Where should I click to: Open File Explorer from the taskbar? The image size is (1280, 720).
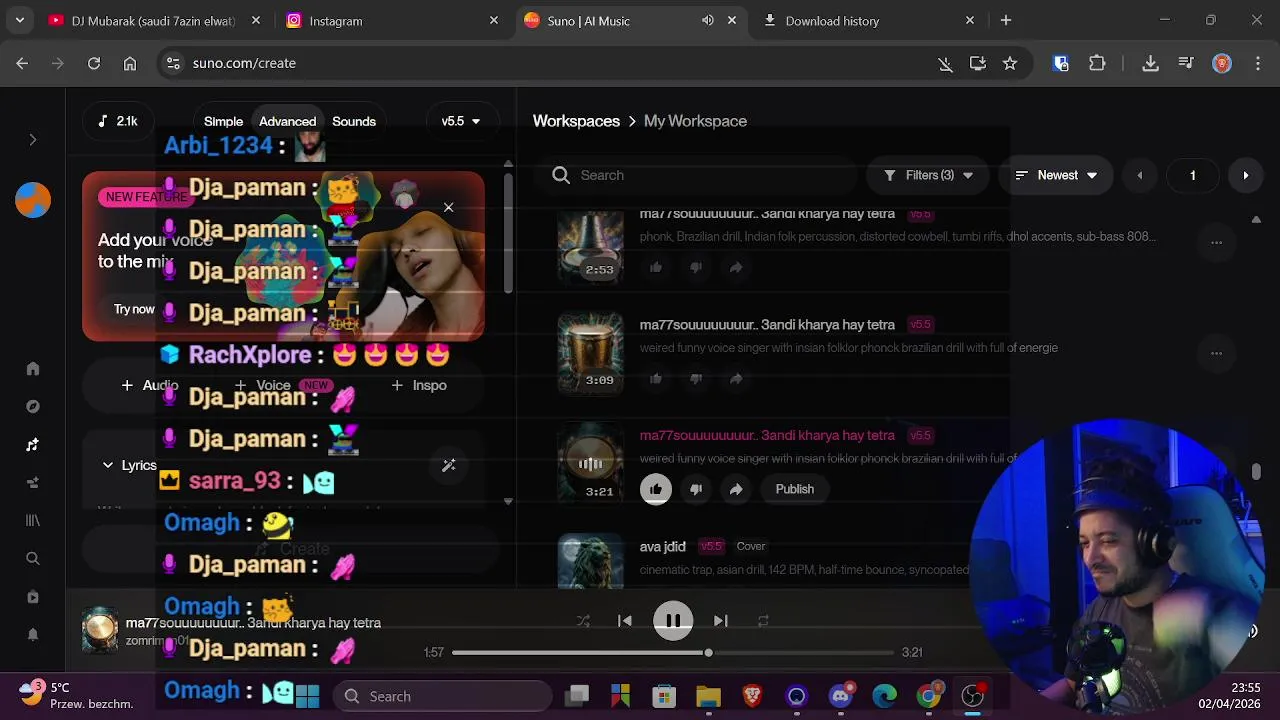tap(708, 696)
